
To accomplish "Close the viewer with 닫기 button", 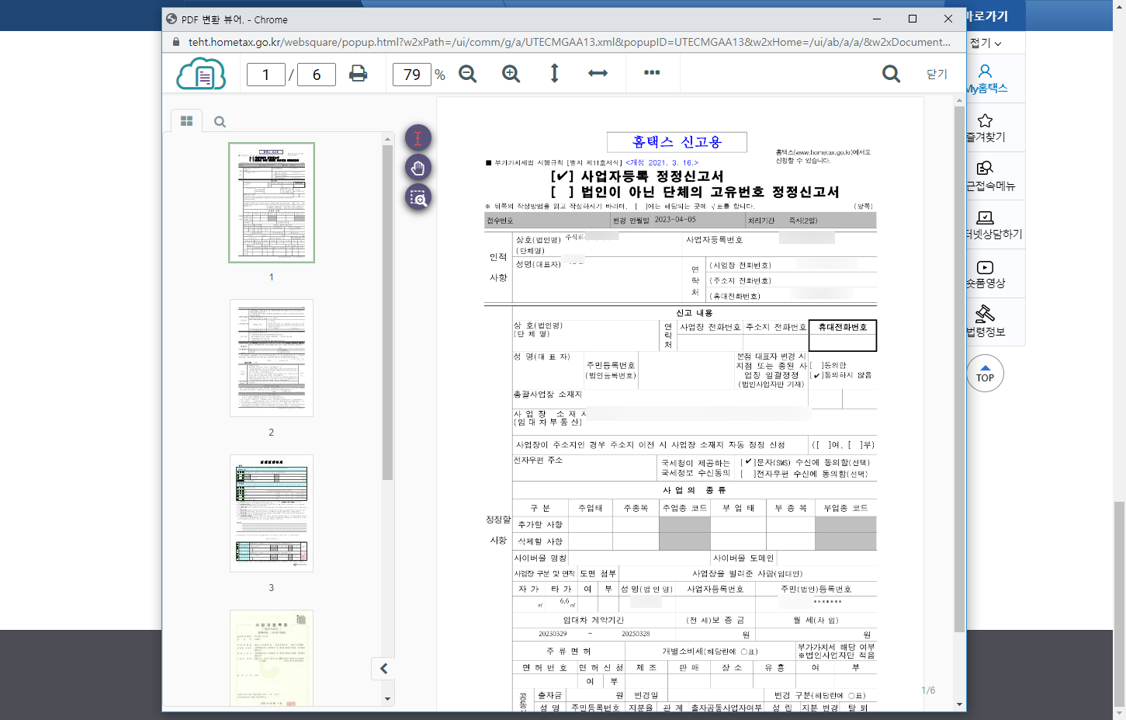I will coord(936,74).
